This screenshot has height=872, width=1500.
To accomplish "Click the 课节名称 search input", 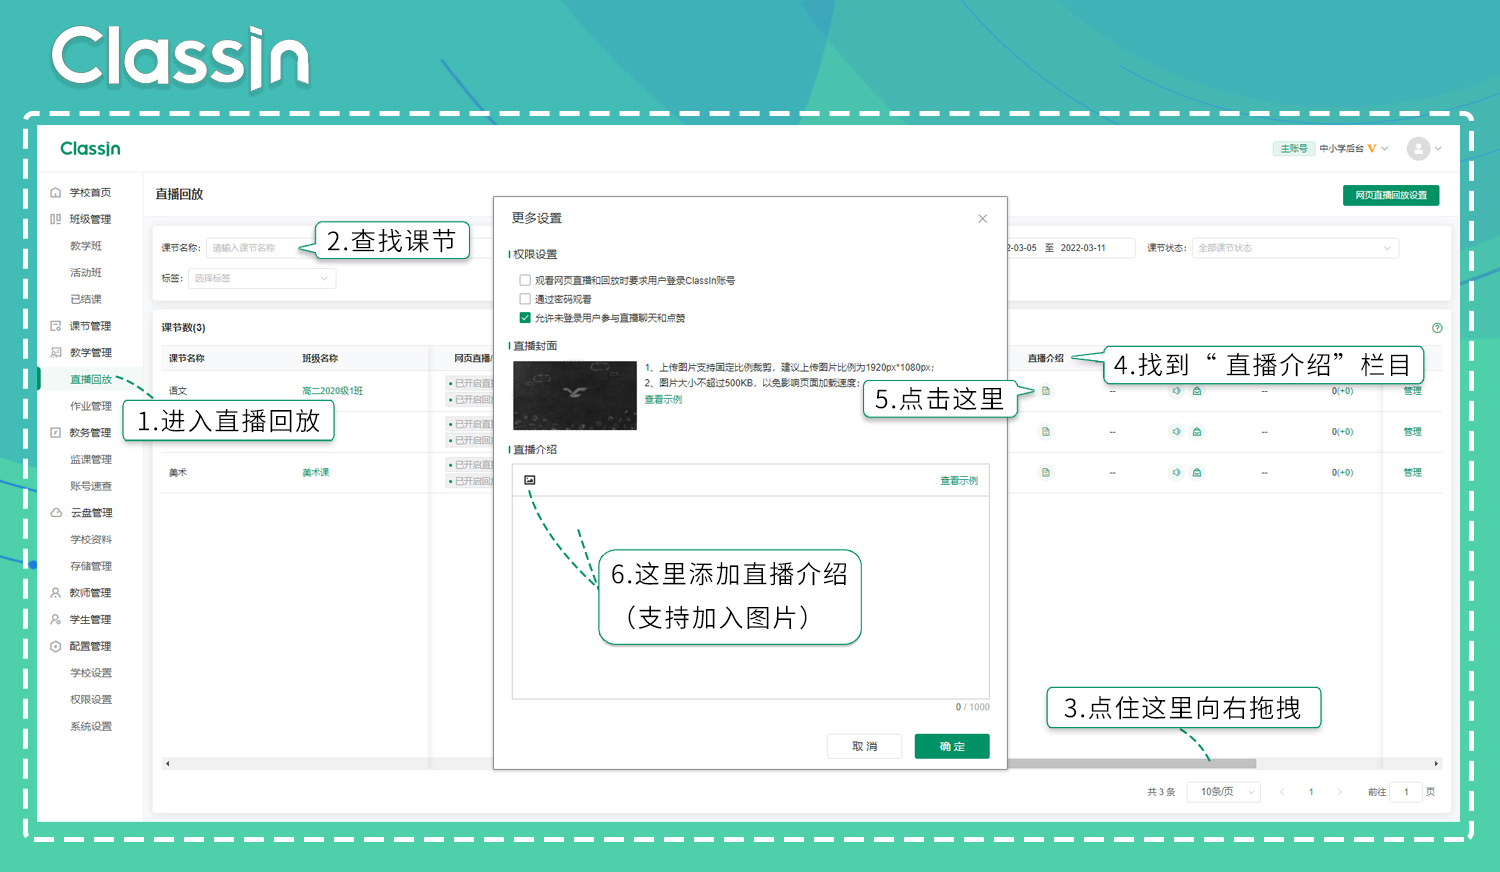I will pyautogui.click(x=260, y=248).
